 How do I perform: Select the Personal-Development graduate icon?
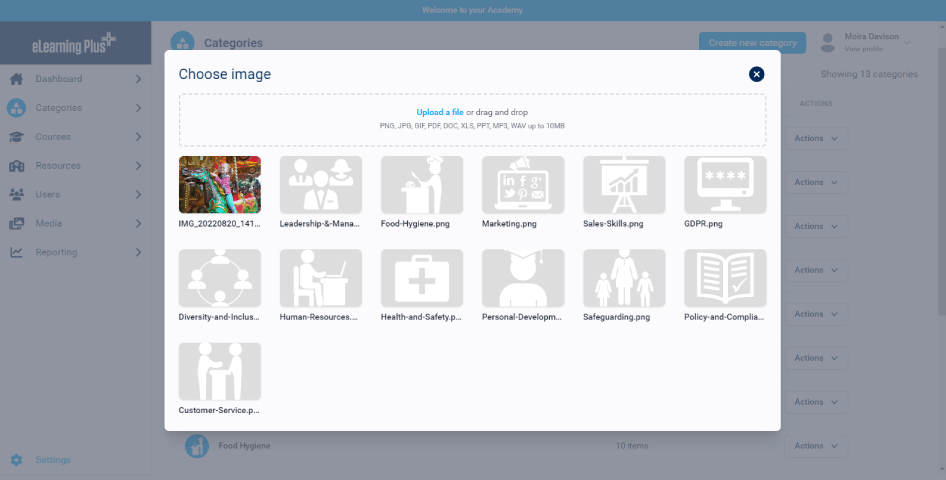click(x=523, y=278)
